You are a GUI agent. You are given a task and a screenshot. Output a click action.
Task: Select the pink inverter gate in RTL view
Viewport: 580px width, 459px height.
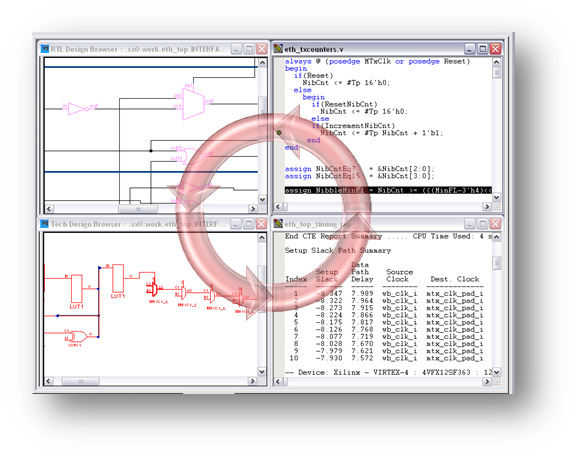click(x=79, y=109)
